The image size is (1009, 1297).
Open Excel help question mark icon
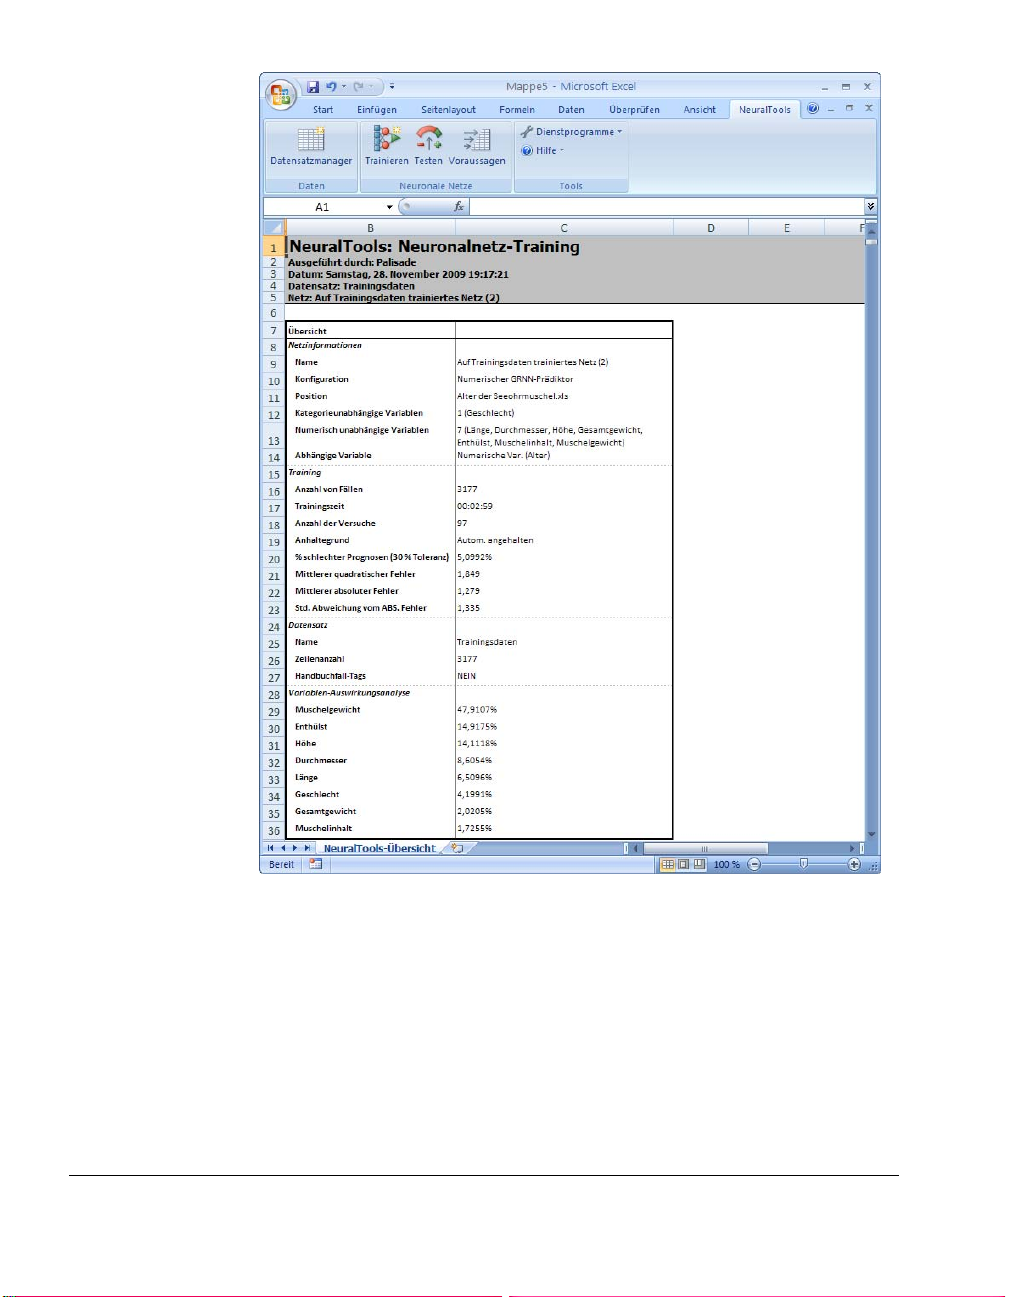pos(813,108)
